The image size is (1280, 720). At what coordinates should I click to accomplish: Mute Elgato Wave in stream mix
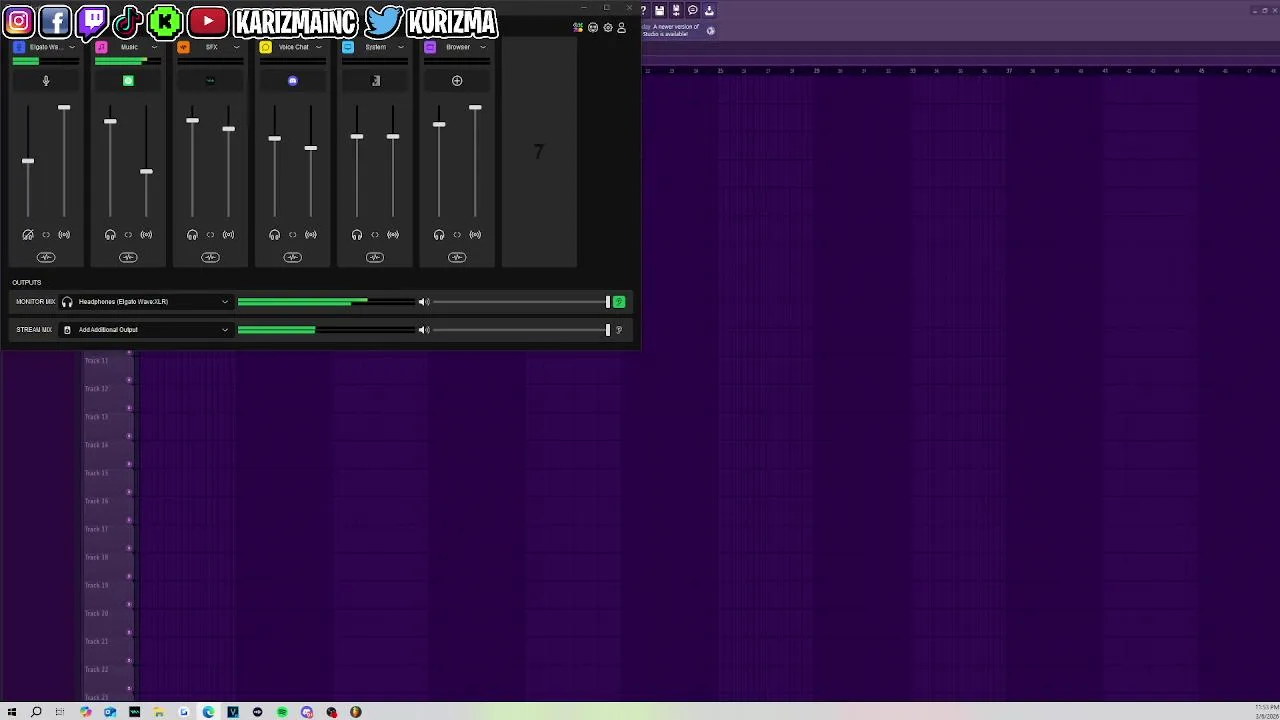click(x=64, y=235)
